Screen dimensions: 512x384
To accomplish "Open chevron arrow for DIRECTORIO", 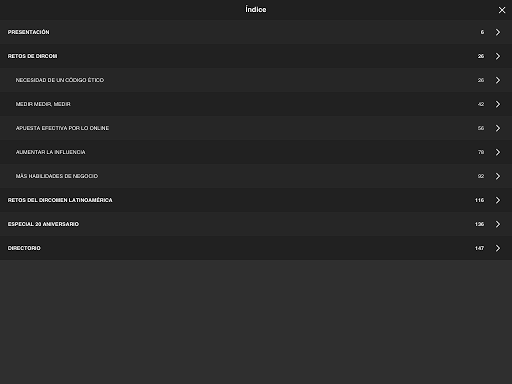I will [x=498, y=248].
